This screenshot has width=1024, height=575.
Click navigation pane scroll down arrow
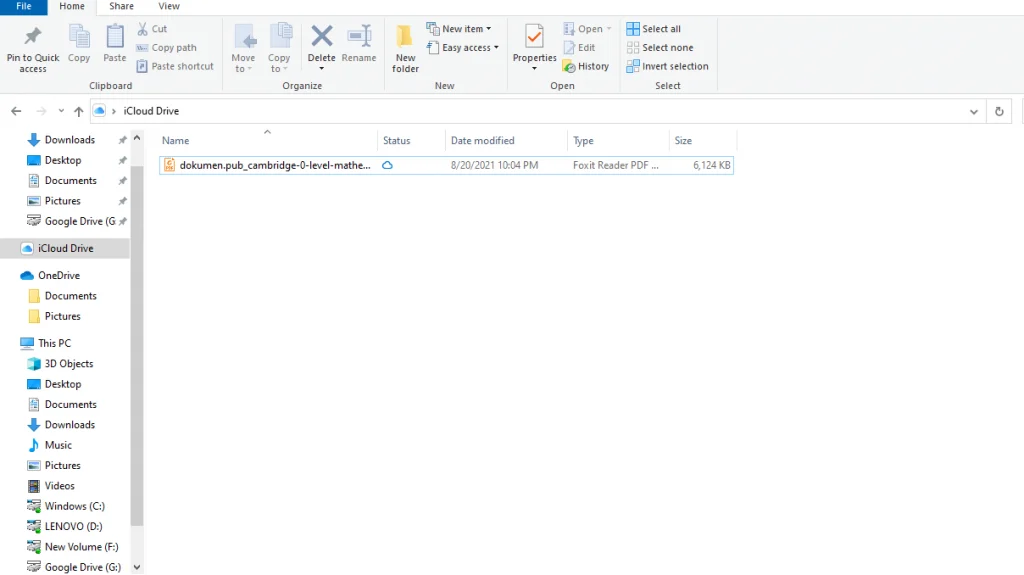click(x=136, y=568)
